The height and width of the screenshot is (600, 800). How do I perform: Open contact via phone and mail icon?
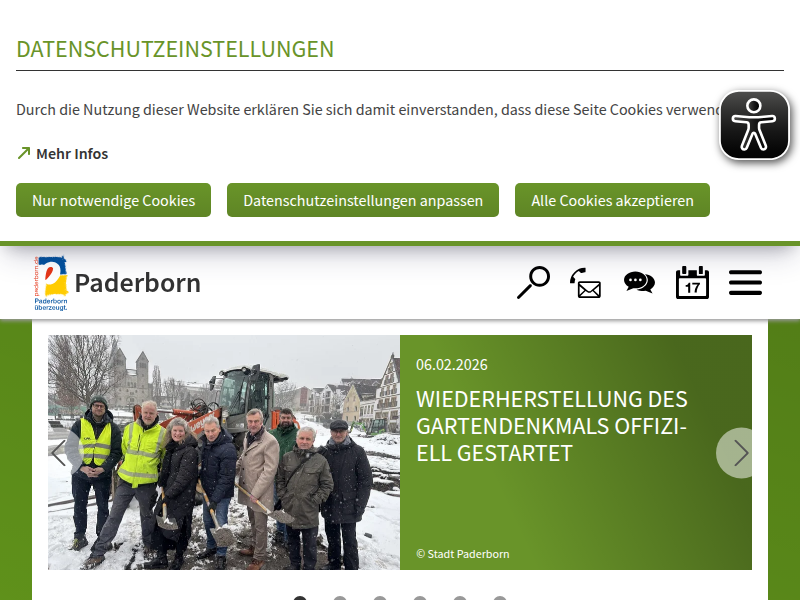tap(586, 283)
